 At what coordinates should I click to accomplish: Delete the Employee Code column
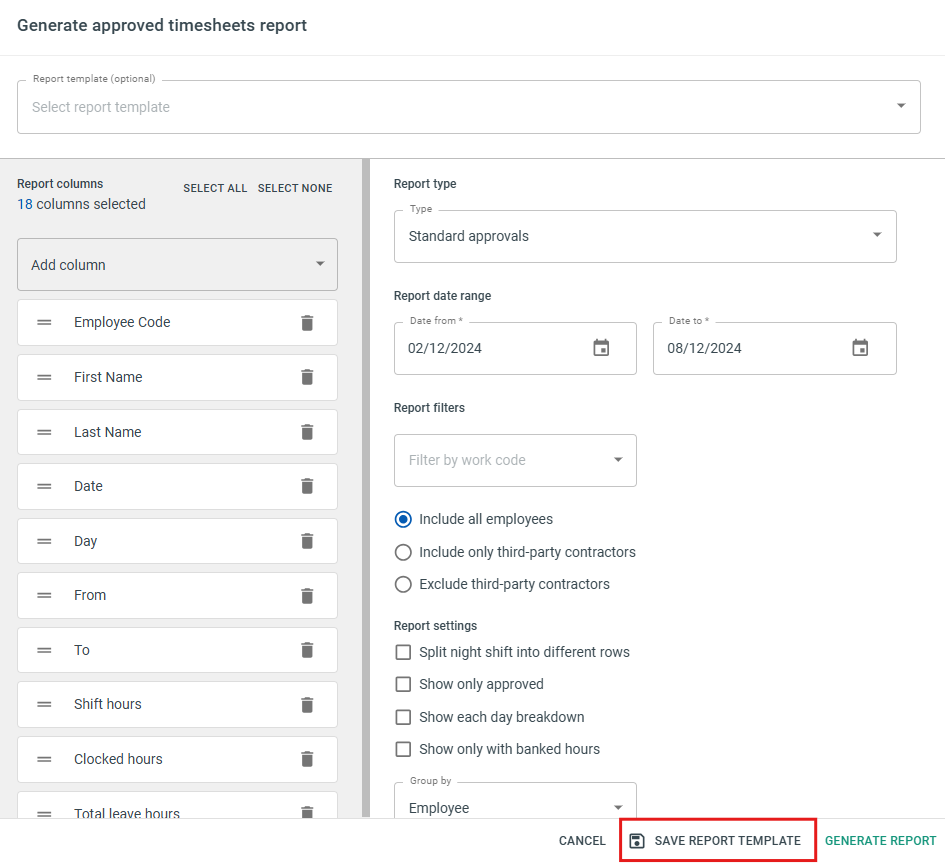(307, 323)
